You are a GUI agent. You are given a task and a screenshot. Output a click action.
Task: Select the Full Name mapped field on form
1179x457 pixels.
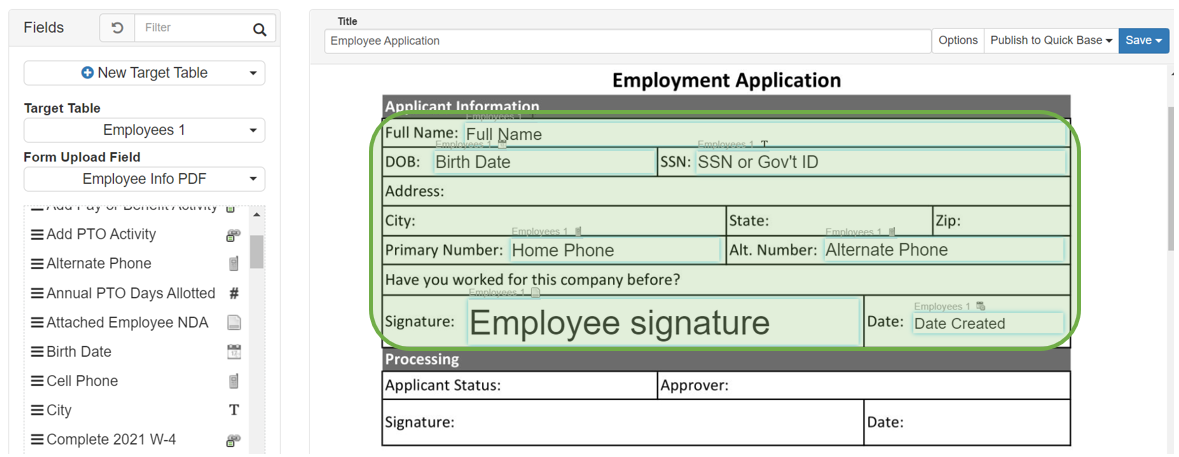(x=765, y=135)
